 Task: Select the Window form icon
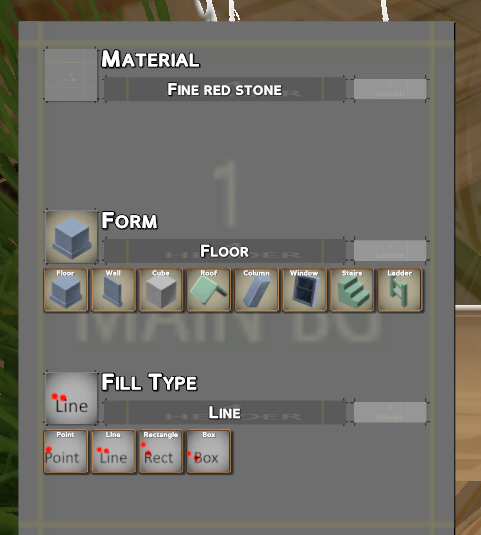click(305, 290)
